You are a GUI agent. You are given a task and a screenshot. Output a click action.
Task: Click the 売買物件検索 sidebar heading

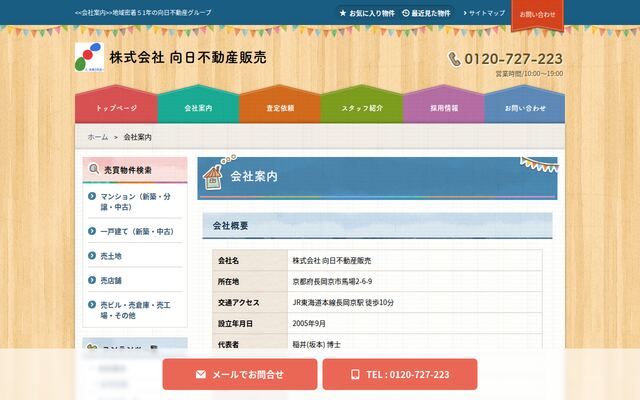(x=135, y=170)
